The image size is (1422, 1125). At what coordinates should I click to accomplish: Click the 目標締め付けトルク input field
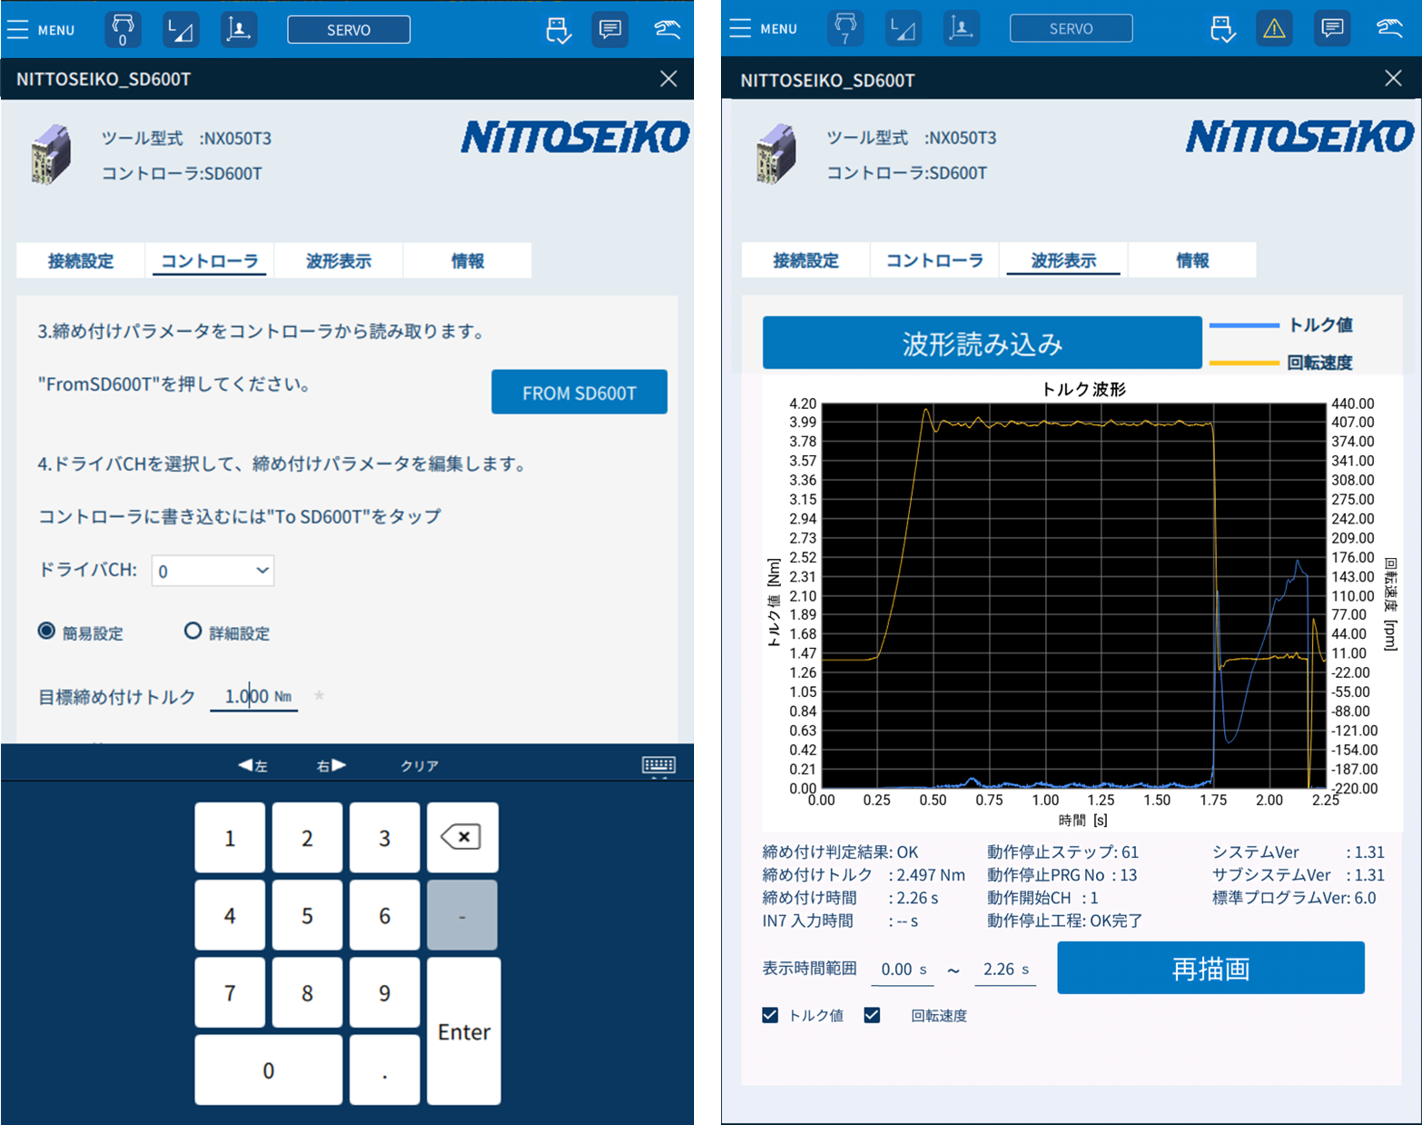(x=254, y=697)
